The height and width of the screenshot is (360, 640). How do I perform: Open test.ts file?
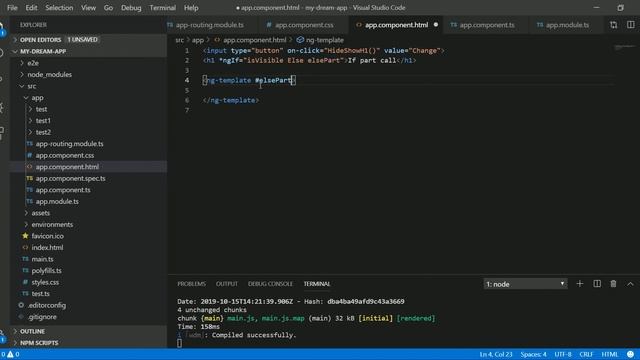[88, 293]
